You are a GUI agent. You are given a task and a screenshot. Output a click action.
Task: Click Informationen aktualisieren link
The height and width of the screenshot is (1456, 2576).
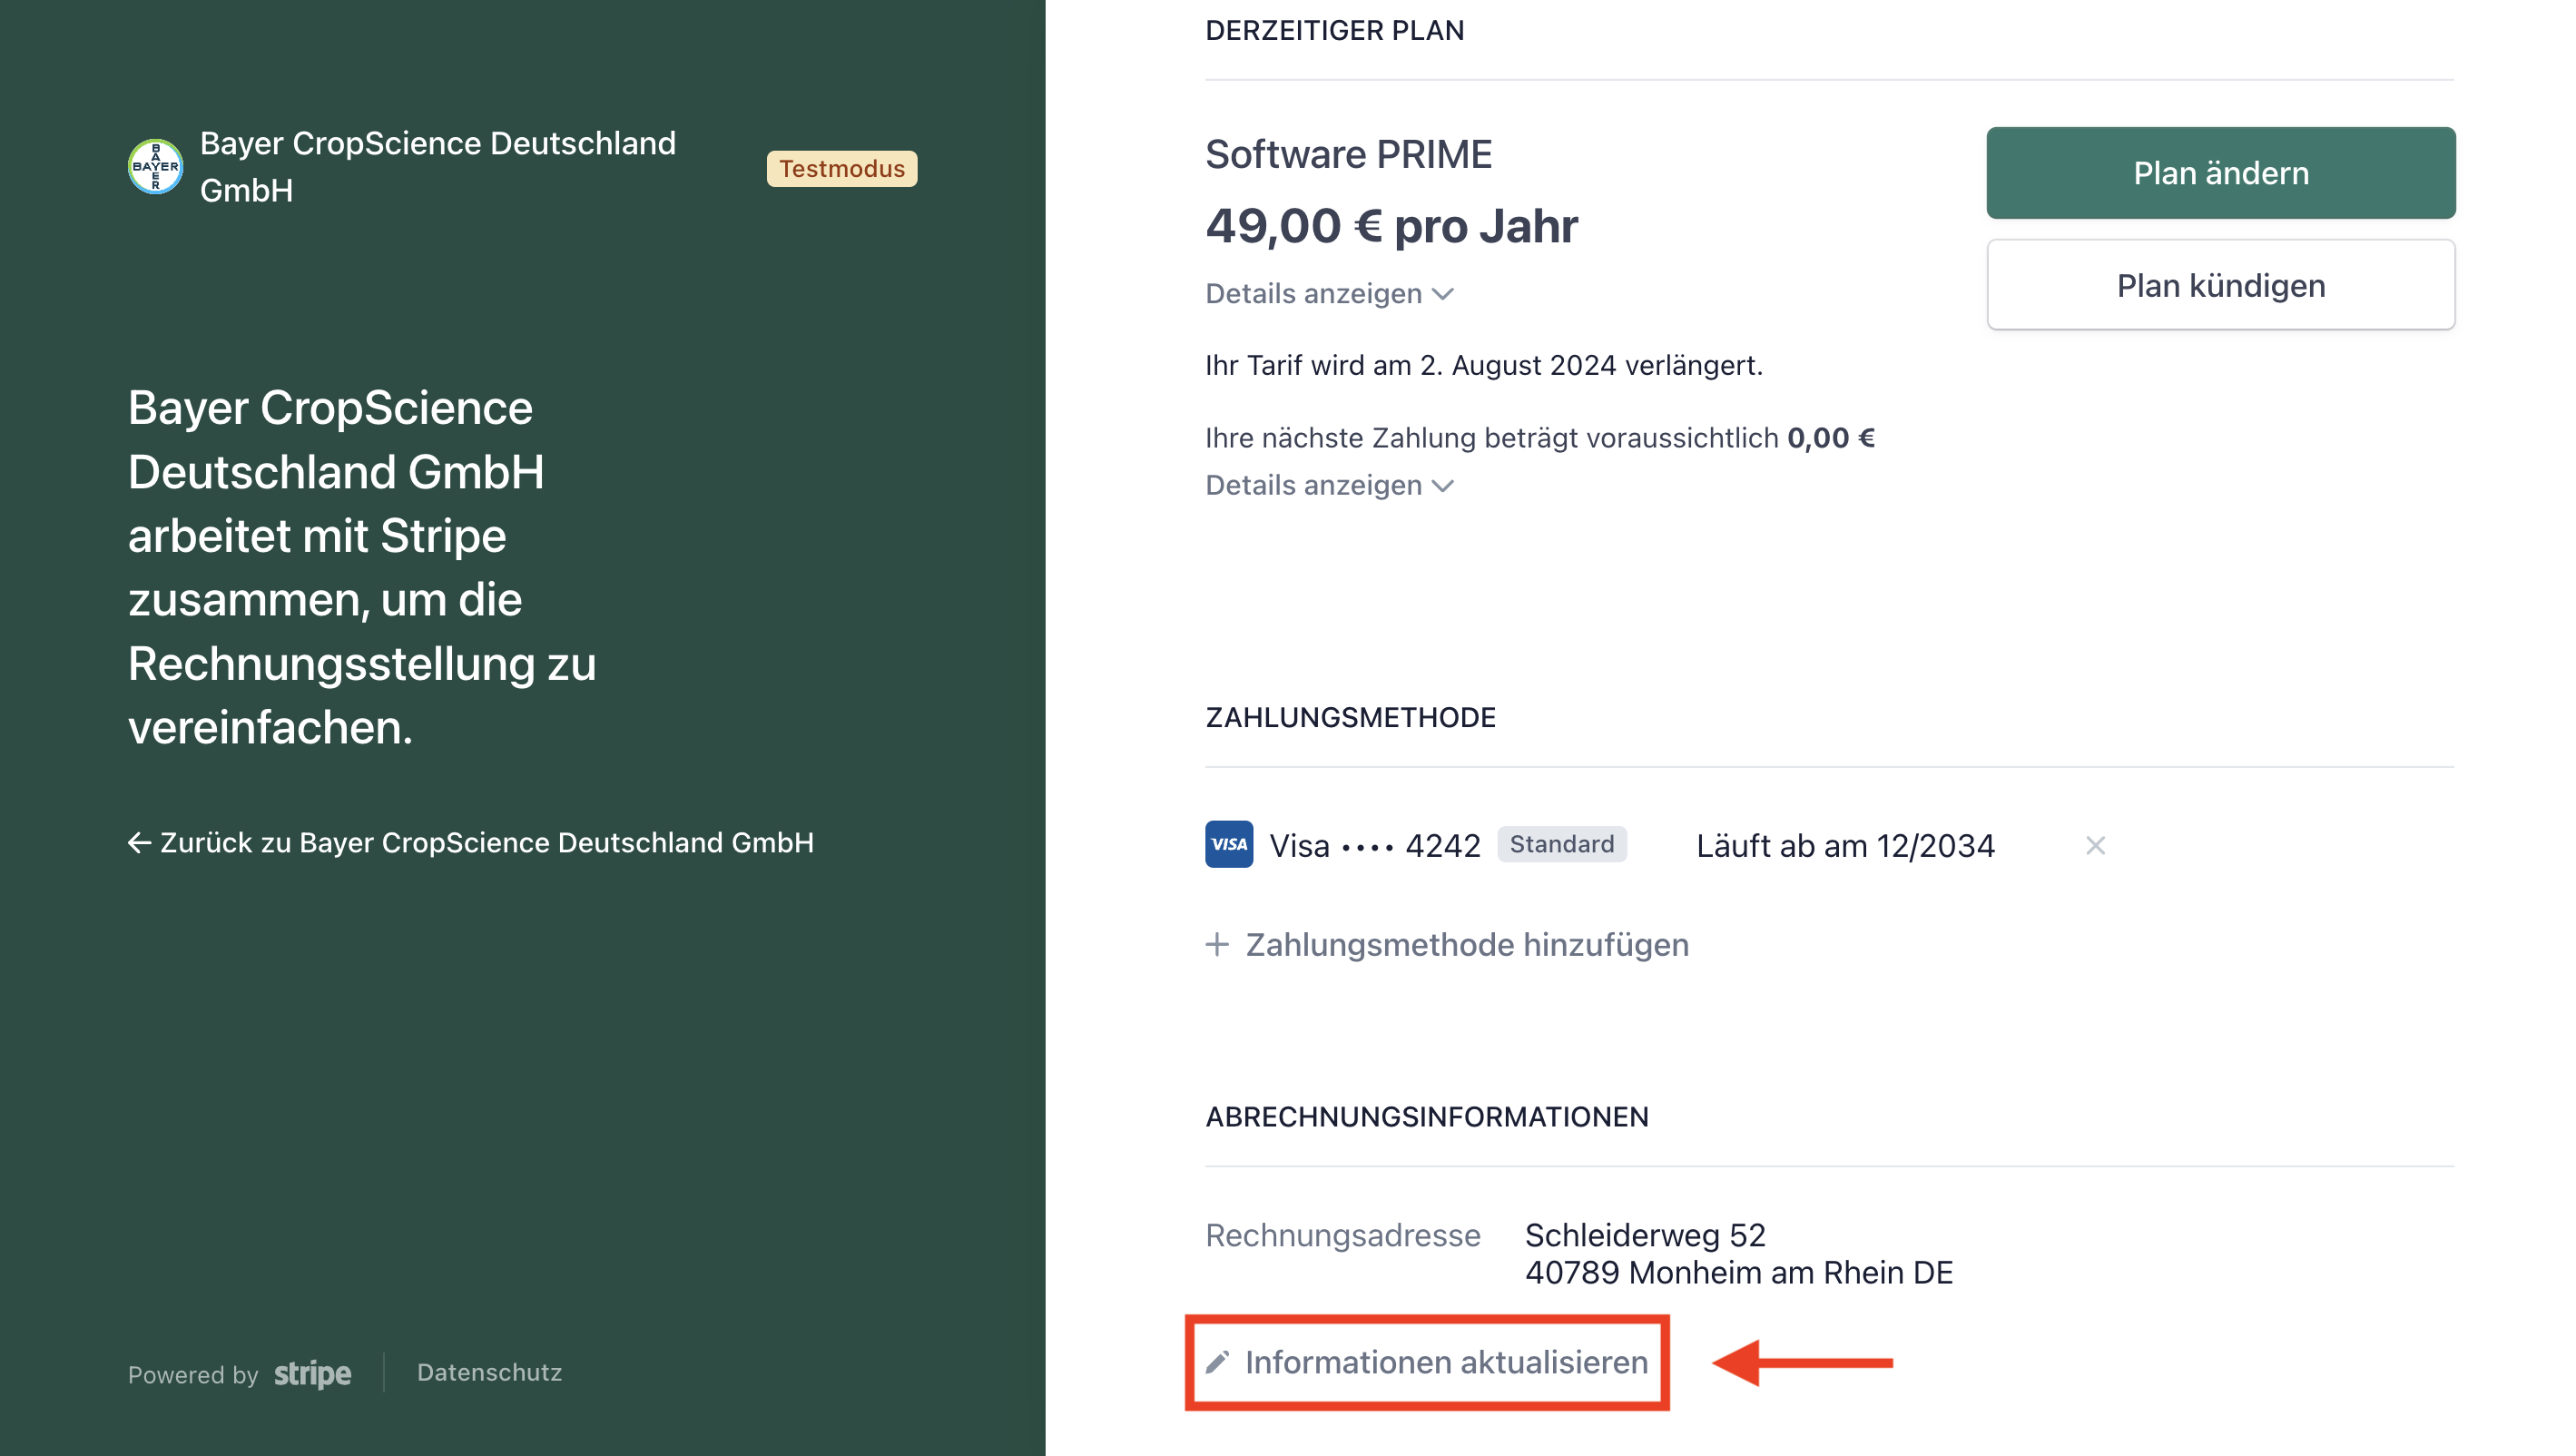(1445, 1362)
